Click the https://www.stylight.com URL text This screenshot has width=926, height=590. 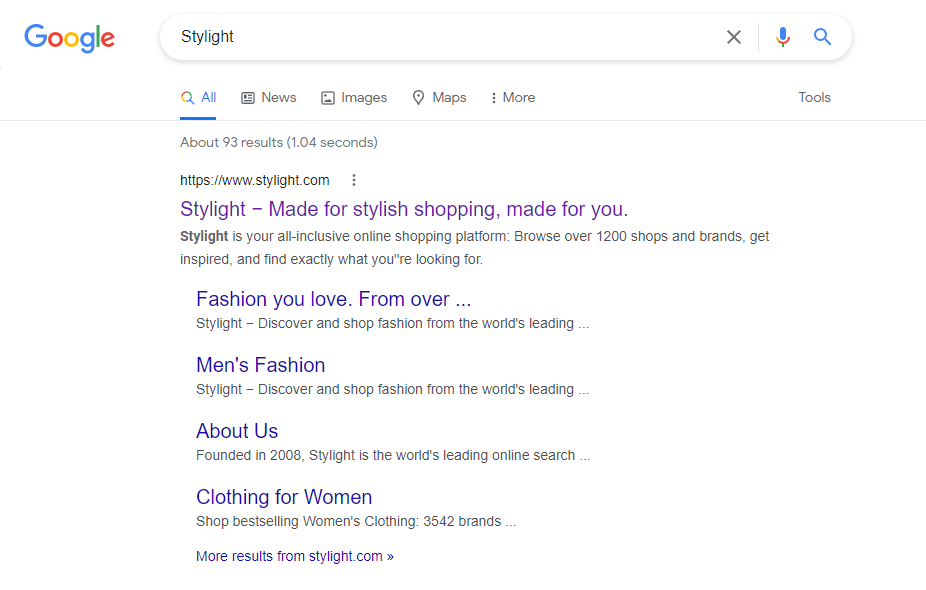pos(255,180)
